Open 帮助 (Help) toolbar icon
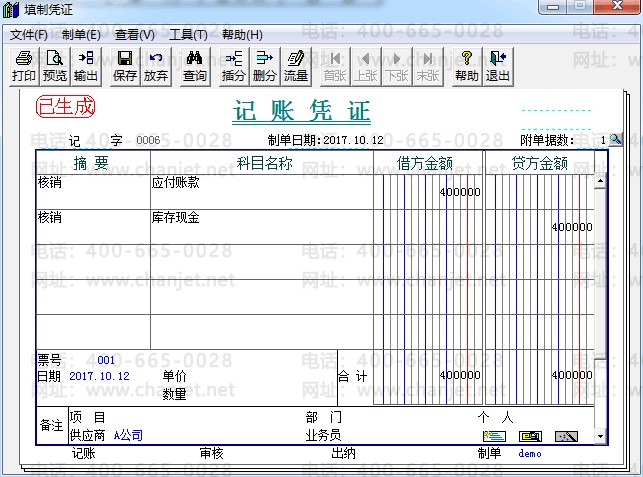 [466, 66]
